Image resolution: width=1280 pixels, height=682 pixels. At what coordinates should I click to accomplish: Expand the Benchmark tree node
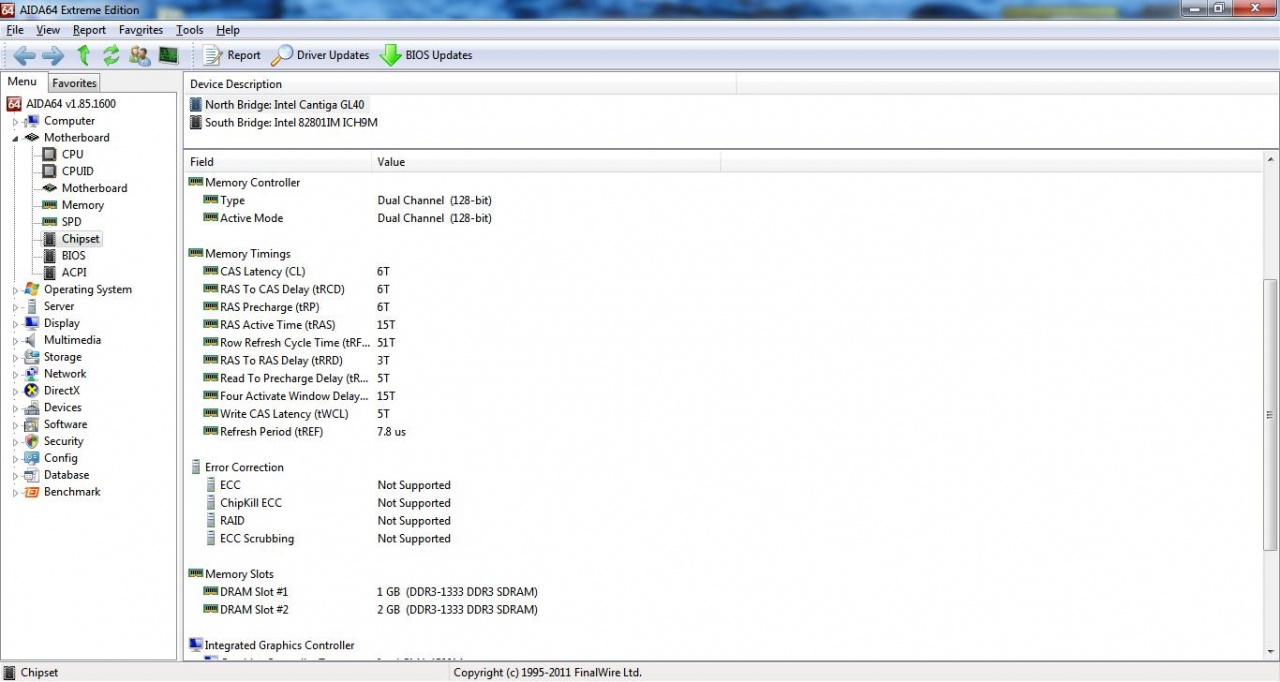[x=15, y=493]
